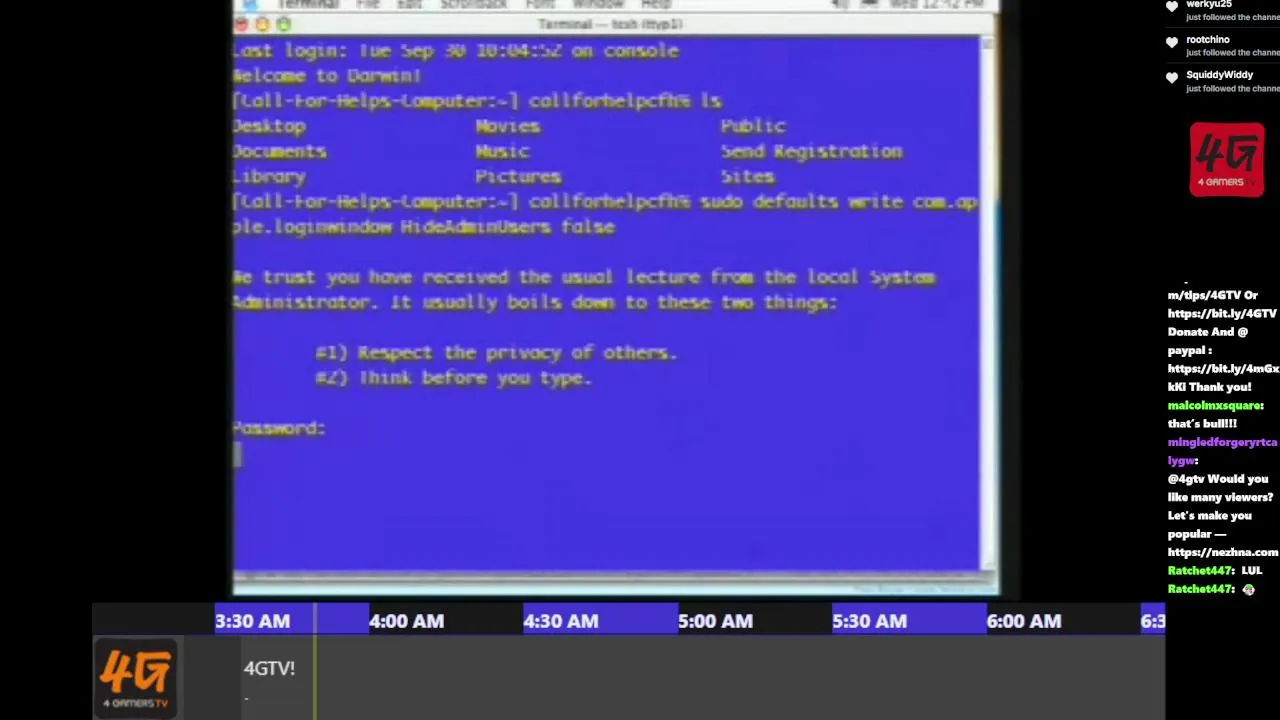Click the heart icon beside werkyu25
The image size is (1280, 720).
[x=1172, y=7]
